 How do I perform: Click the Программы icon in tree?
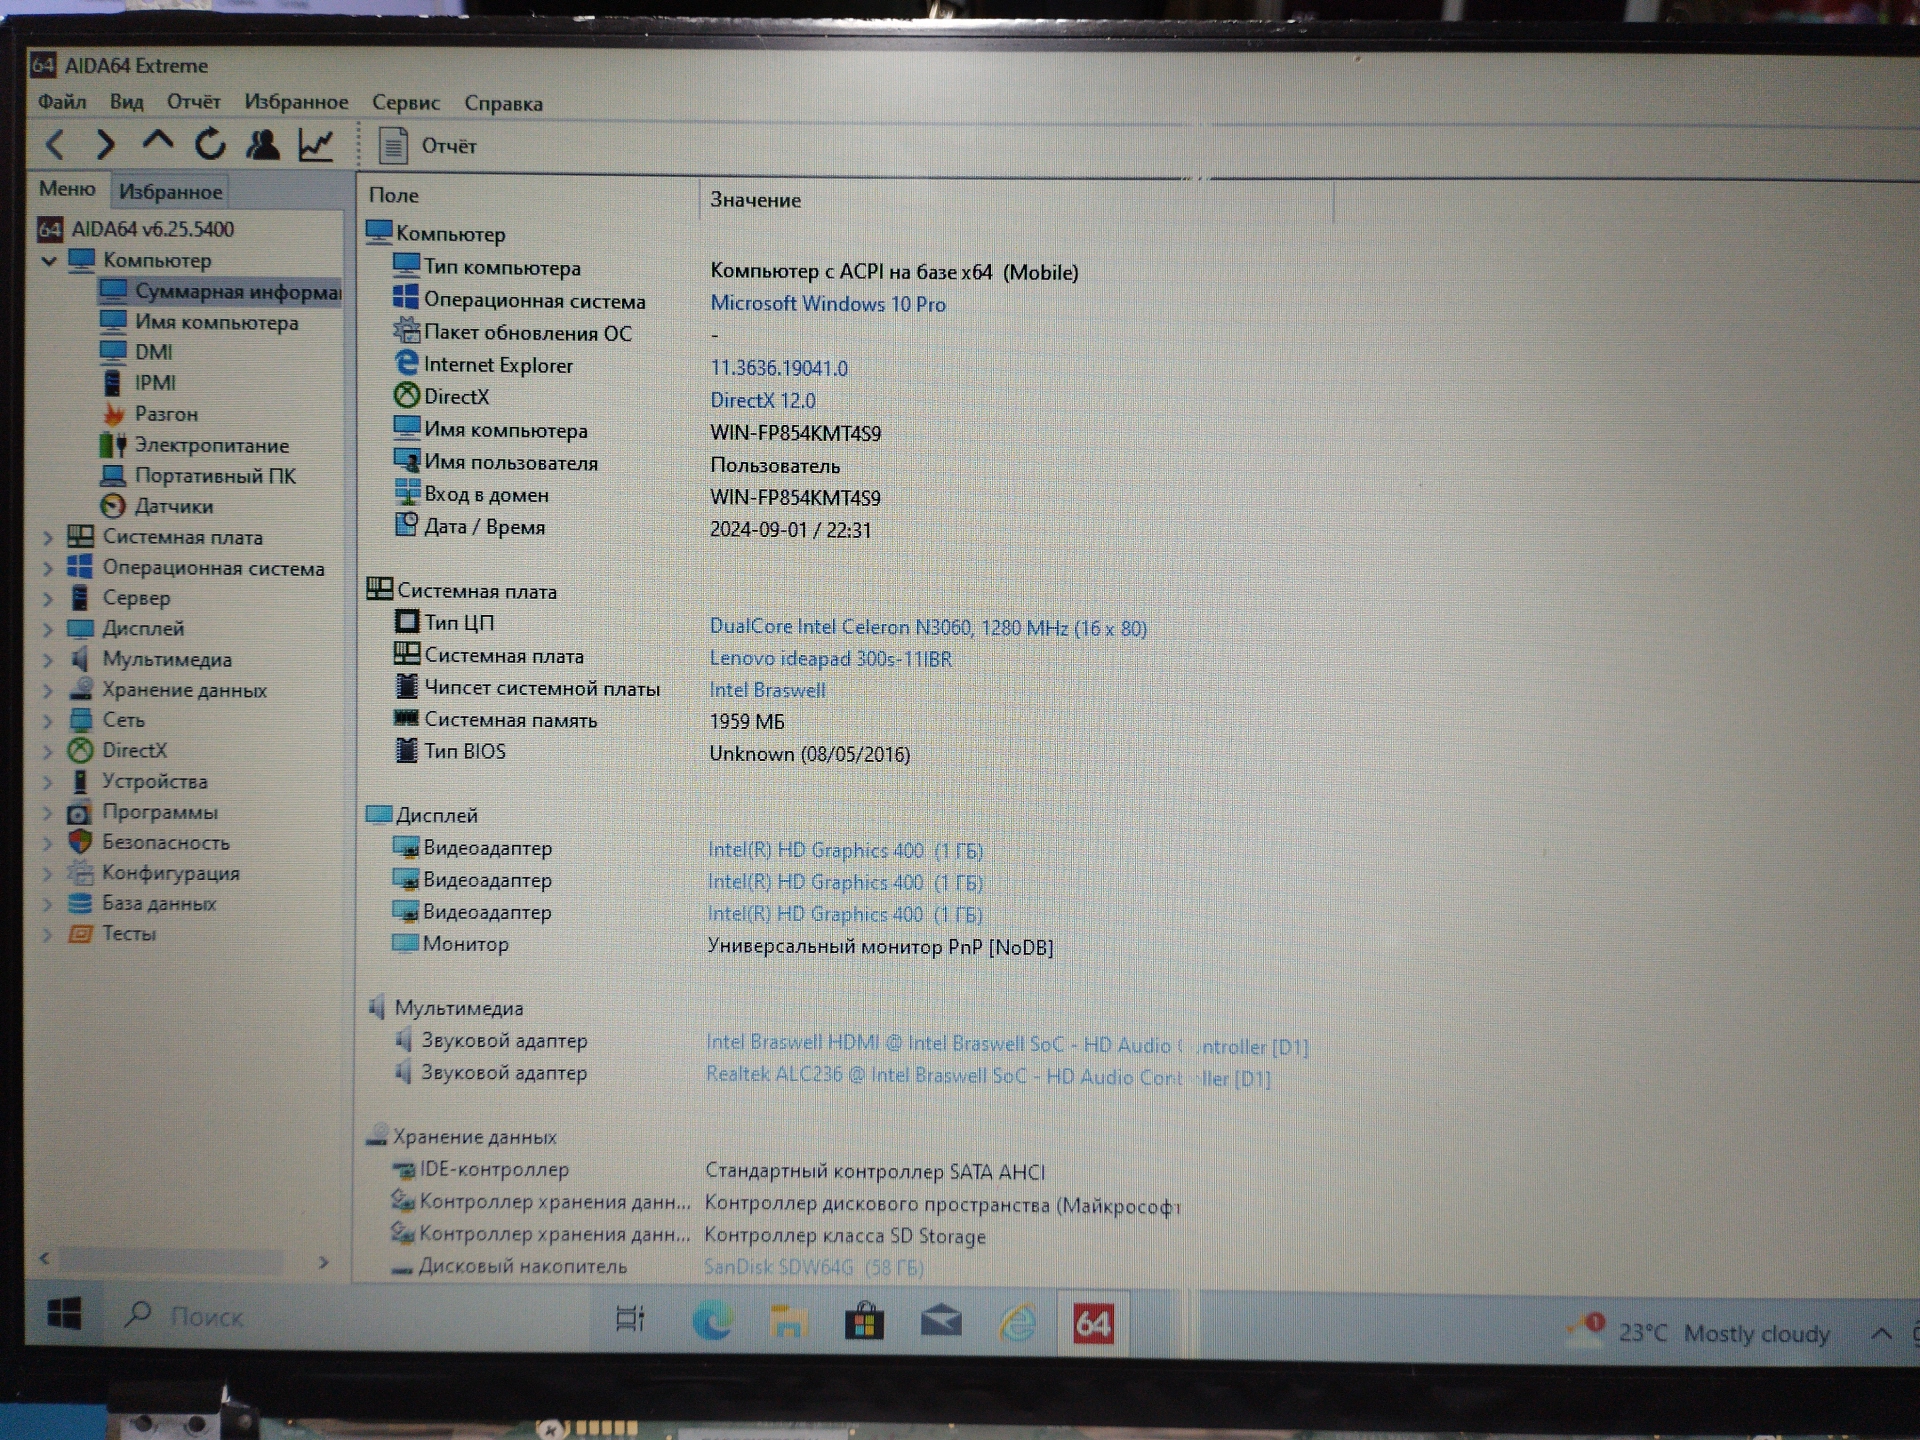click(80, 812)
